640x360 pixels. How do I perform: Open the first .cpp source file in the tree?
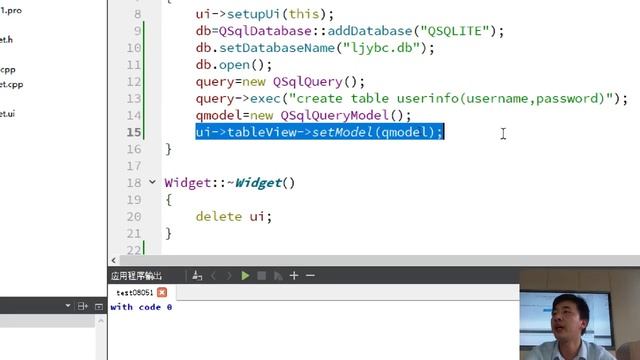point(8,69)
